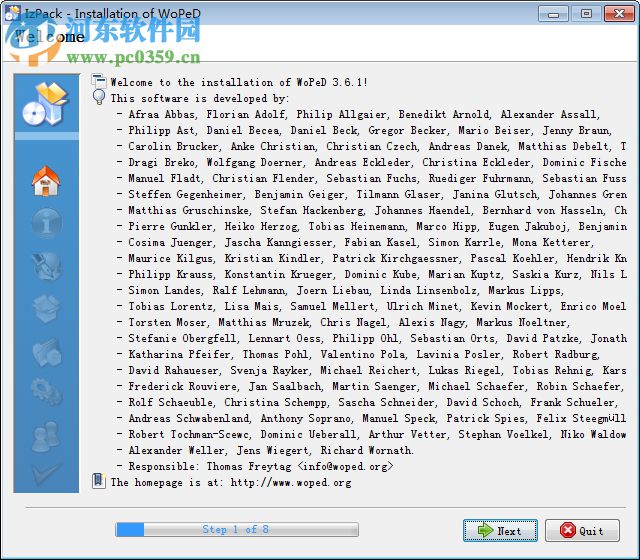Click the Next button
The width and height of the screenshot is (640, 560).
[500, 530]
